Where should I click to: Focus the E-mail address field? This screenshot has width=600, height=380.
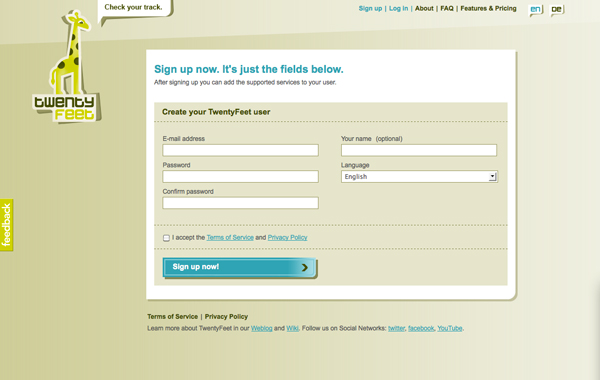click(240, 150)
